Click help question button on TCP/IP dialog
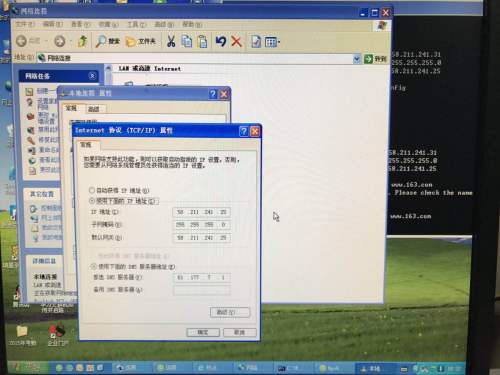 [244, 131]
